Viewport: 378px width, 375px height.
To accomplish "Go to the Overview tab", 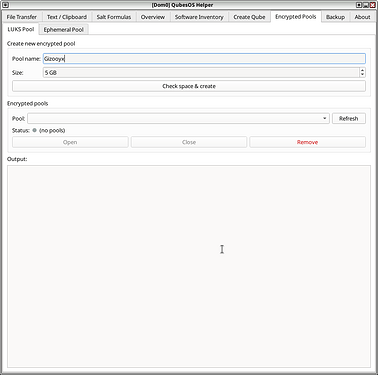I will coord(153,17).
